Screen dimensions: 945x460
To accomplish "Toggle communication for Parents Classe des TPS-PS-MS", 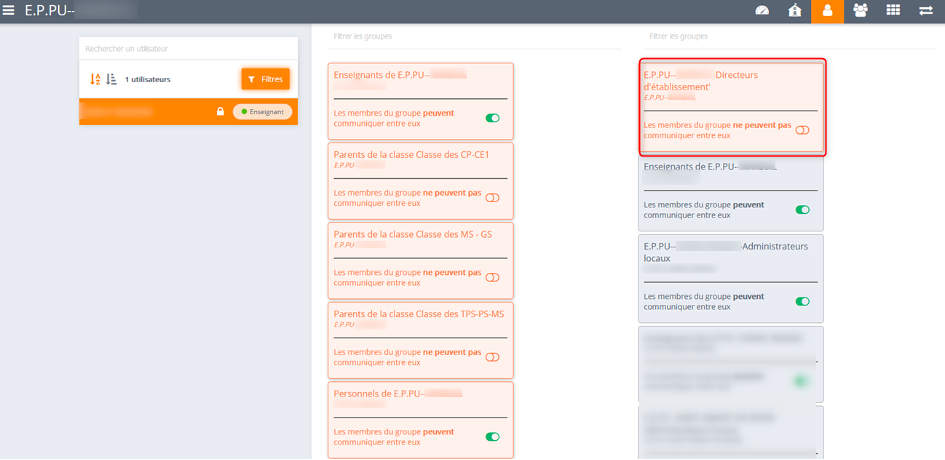I will tap(492, 357).
